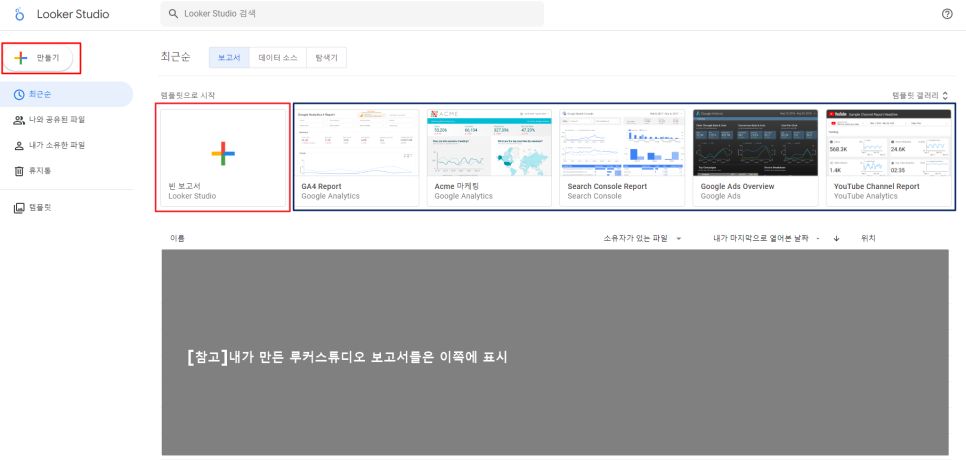The width and height of the screenshot is (966, 460).
Task: Click the gallery icon beside 템플릿
Action: click(x=19, y=208)
